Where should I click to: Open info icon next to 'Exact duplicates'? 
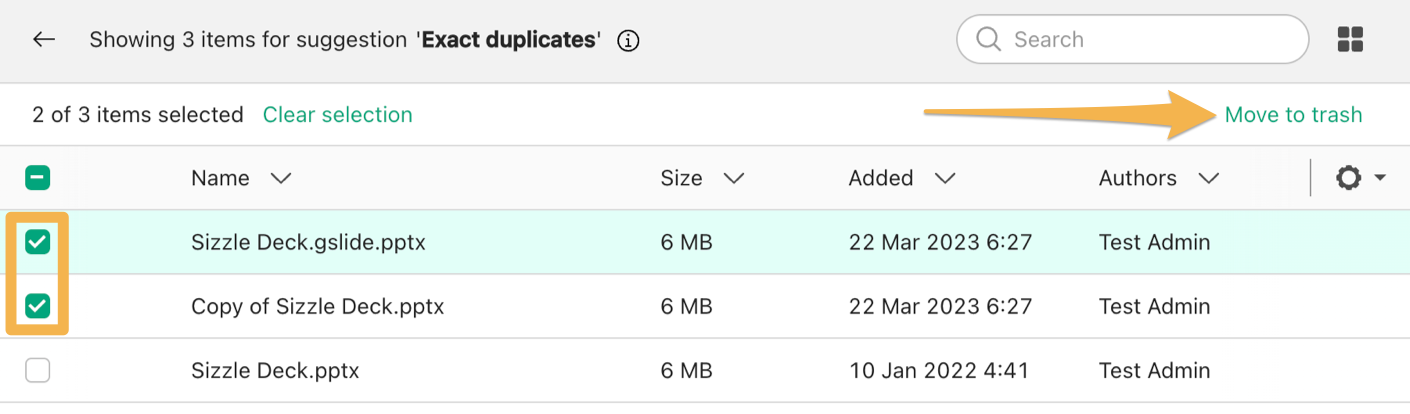coord(628,41)
